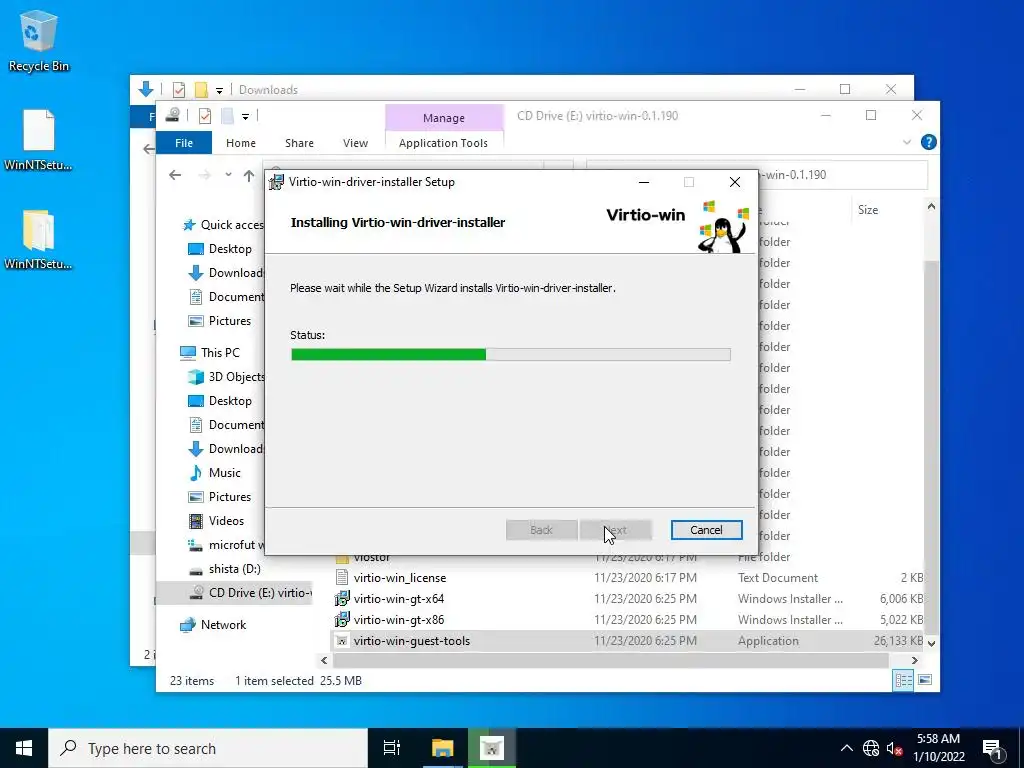Click the folder icon in the Downloads window title bar

tap(201, 89)
